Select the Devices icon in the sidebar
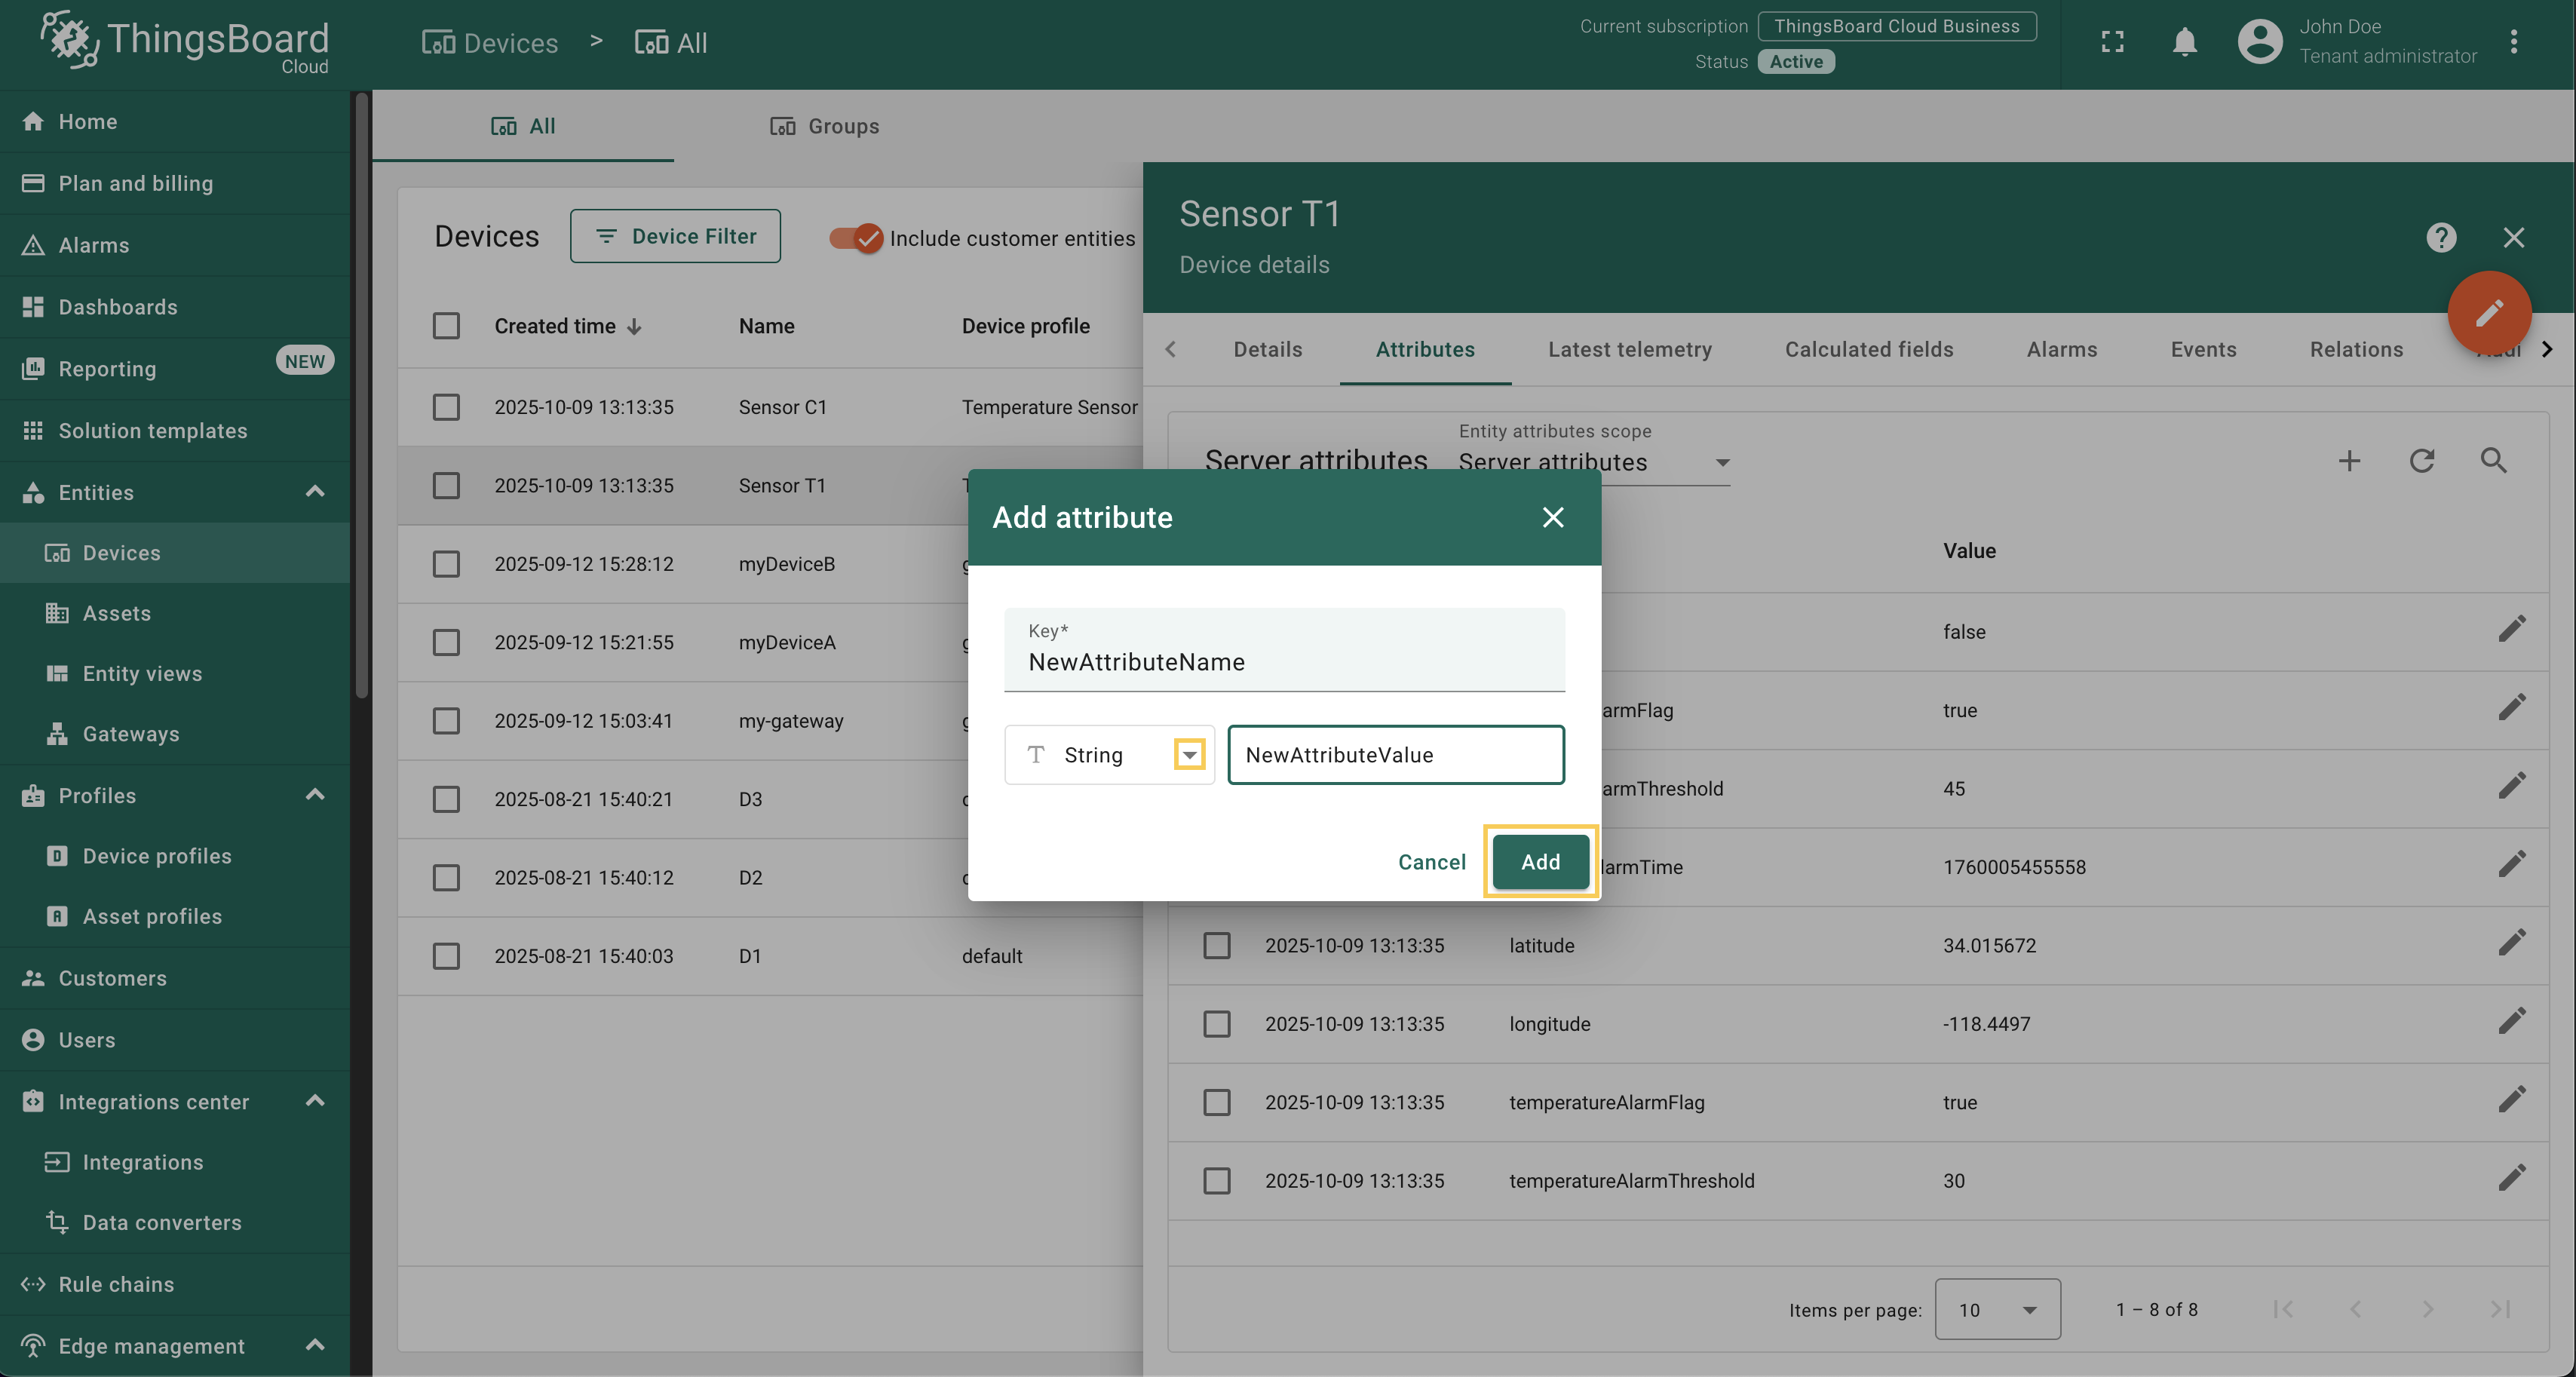The image size is (2576, 1377). (x=57, y=552)
